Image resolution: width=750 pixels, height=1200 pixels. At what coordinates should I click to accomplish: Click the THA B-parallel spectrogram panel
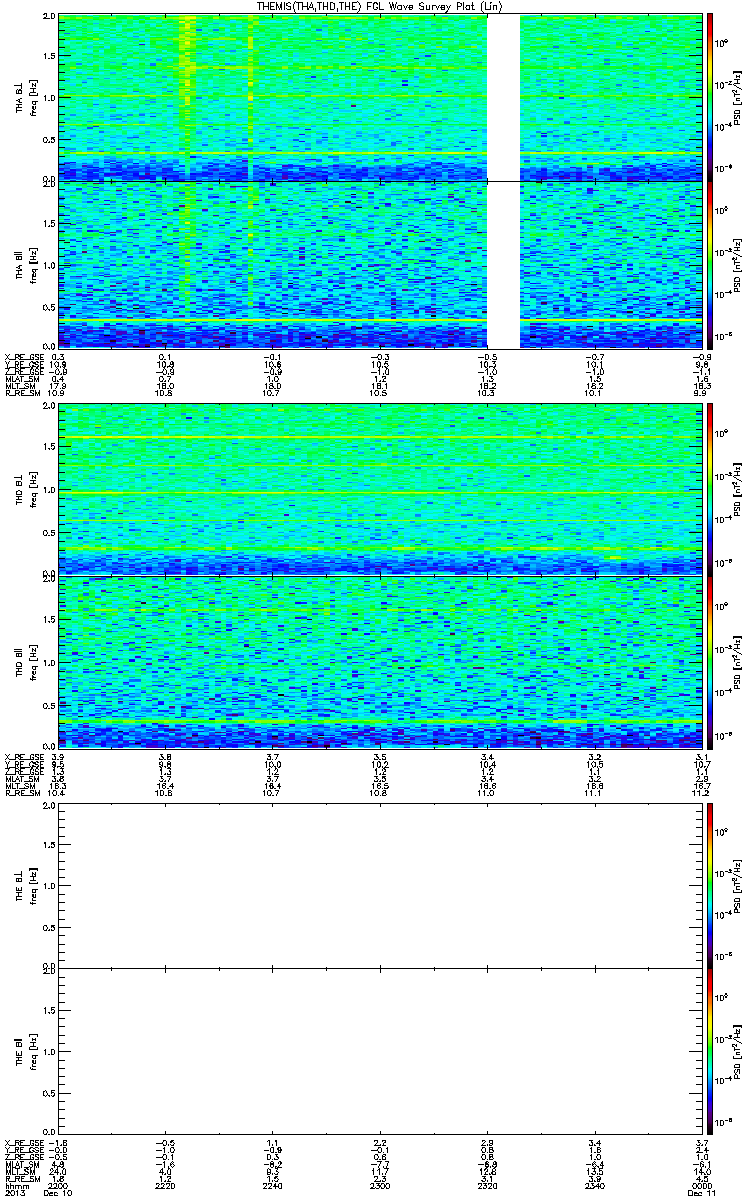tap(380, 265)
